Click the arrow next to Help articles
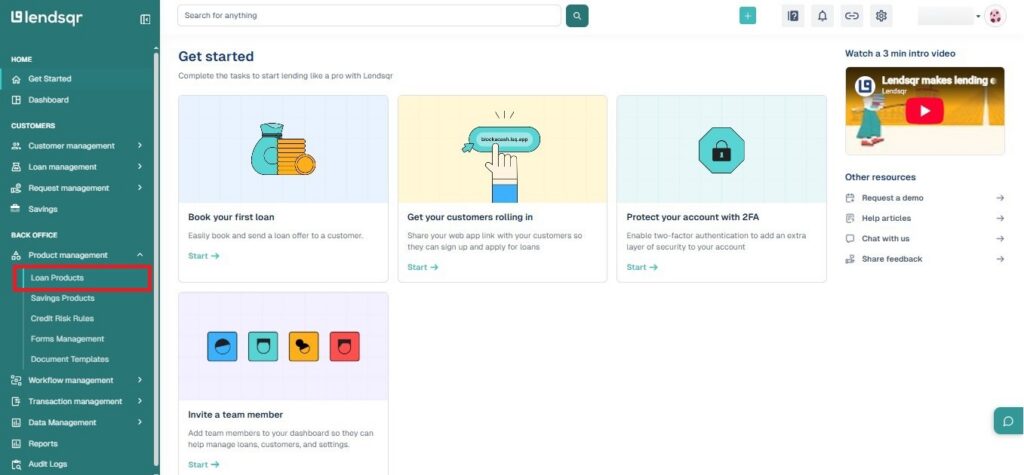This screenshot has width=1024, height=475. pos(1000,218)
